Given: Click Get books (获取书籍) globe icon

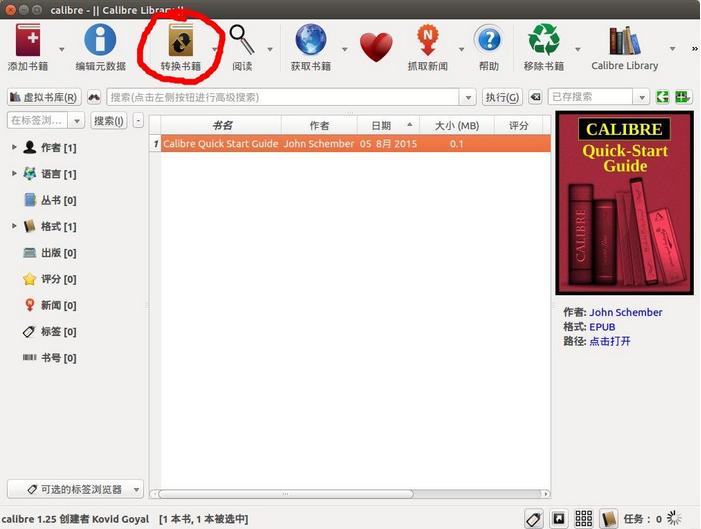Looking at the screenshot, I should (311, 40).
